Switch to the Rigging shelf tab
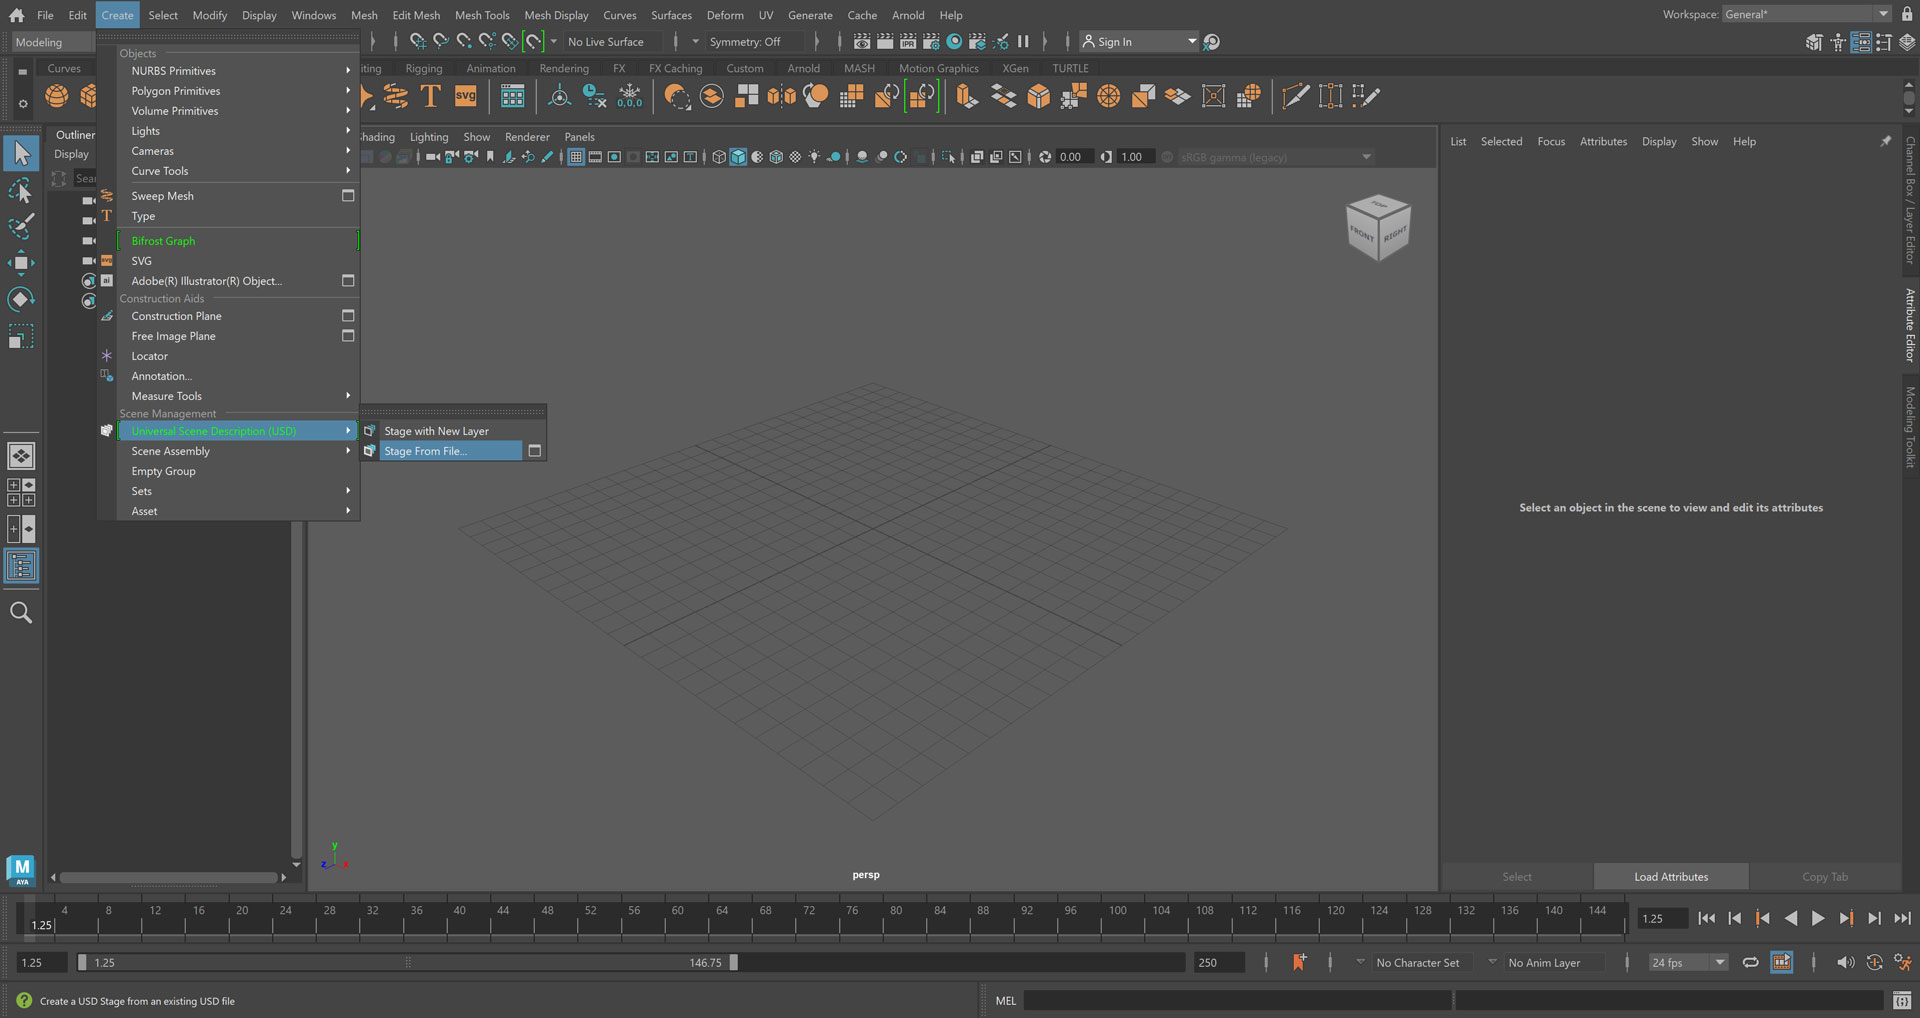The width and height of the screenshot is (1920, 1018). [424, 68]
